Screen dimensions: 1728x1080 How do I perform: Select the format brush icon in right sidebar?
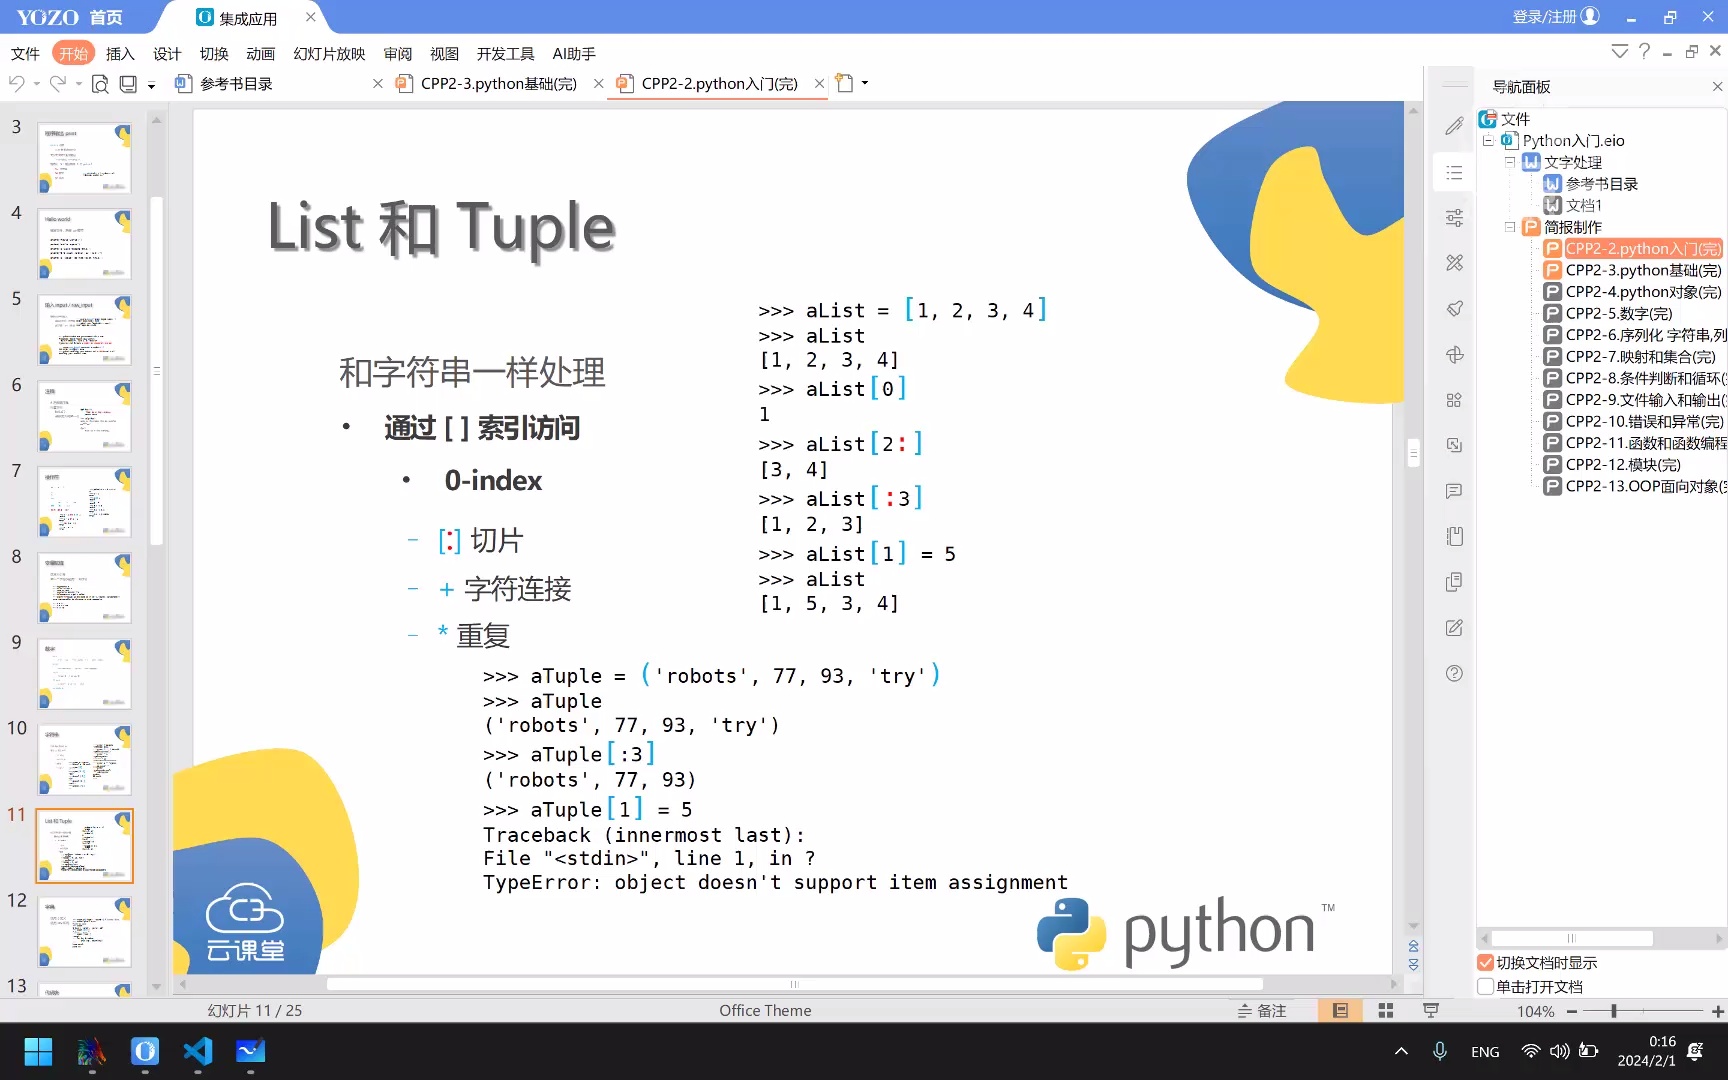1454,308
